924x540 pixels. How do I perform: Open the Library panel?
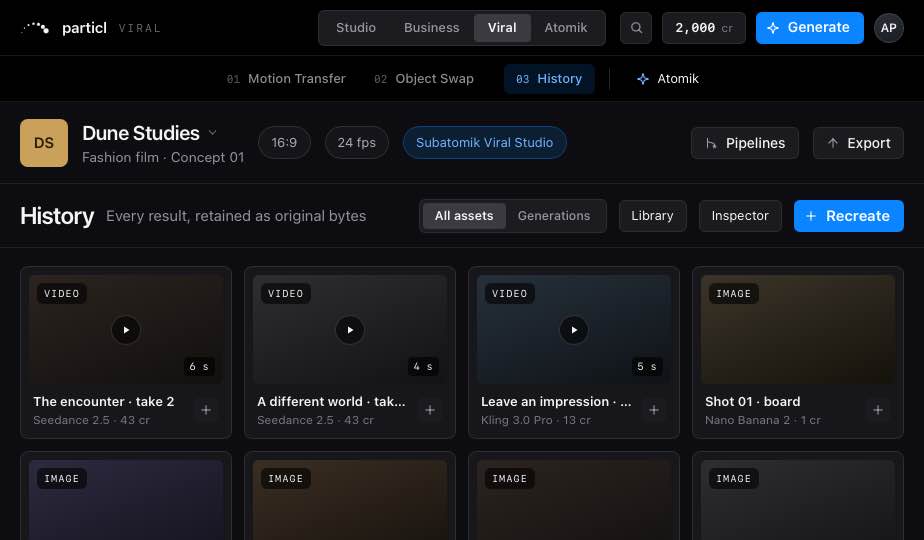click(x=652, y=216)
